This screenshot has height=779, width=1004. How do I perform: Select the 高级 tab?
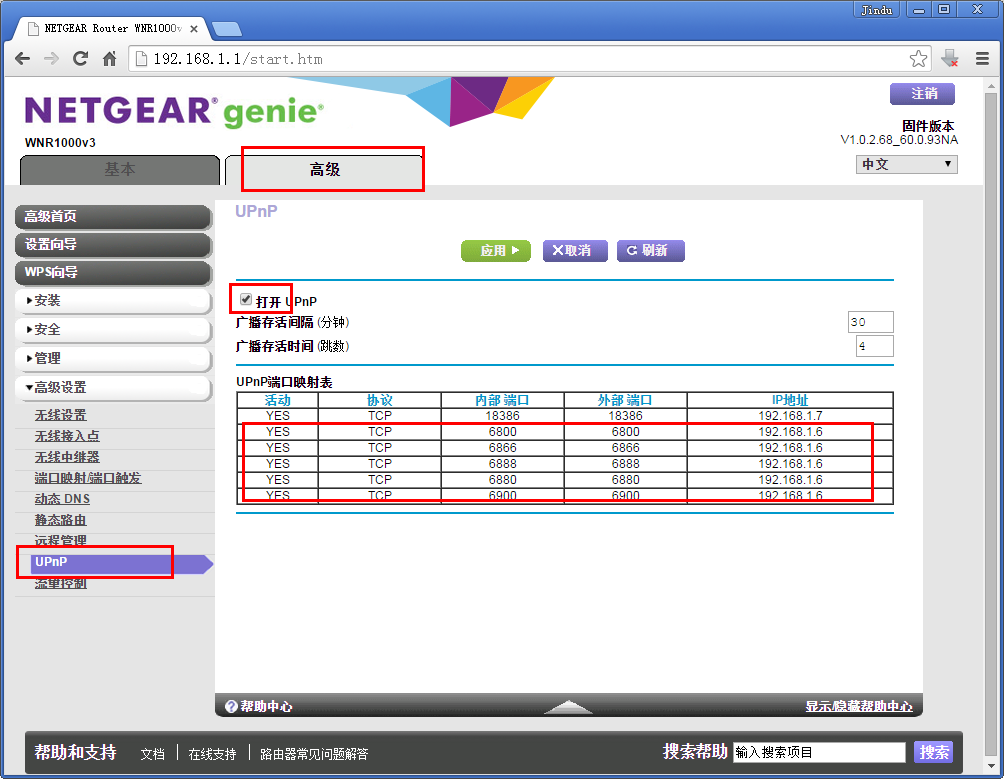[325, 170]
